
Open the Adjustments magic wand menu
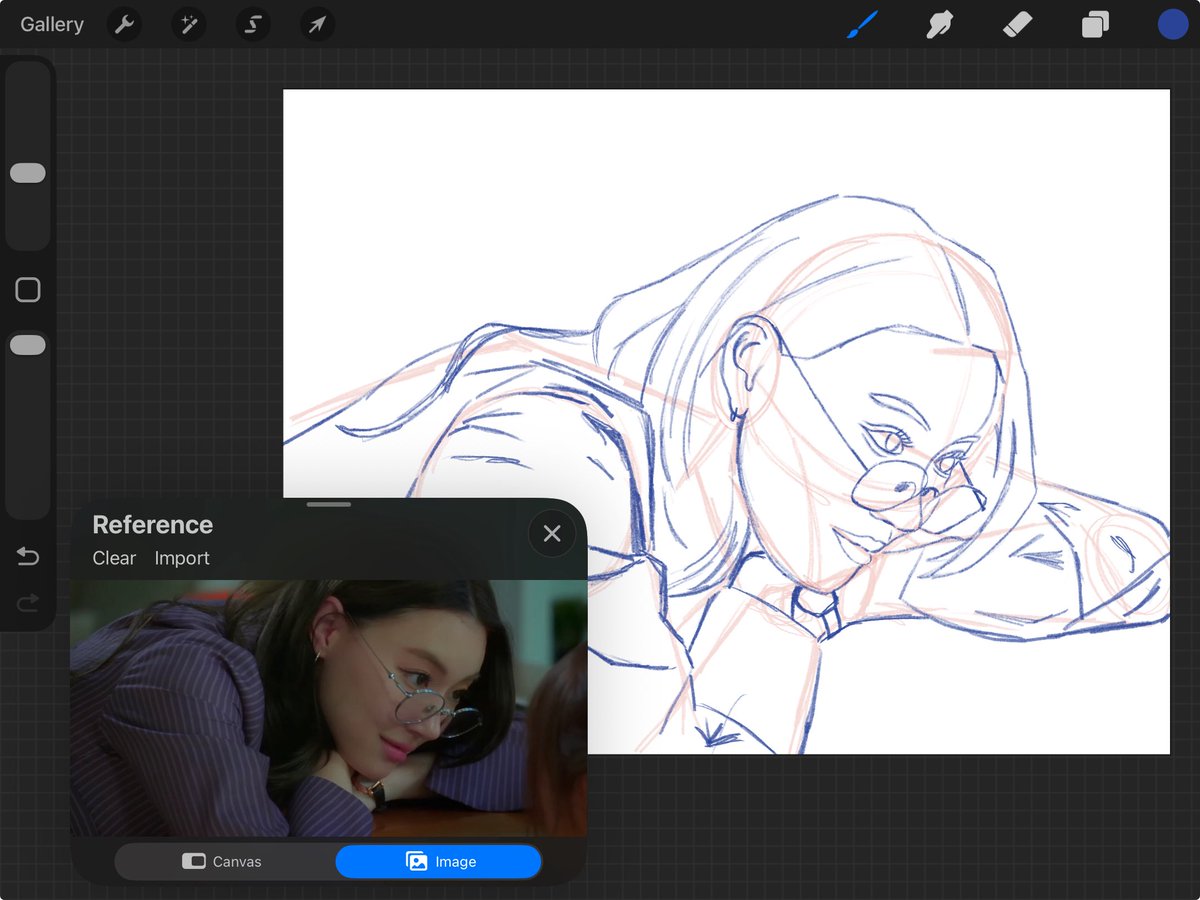tap(188, 25)
